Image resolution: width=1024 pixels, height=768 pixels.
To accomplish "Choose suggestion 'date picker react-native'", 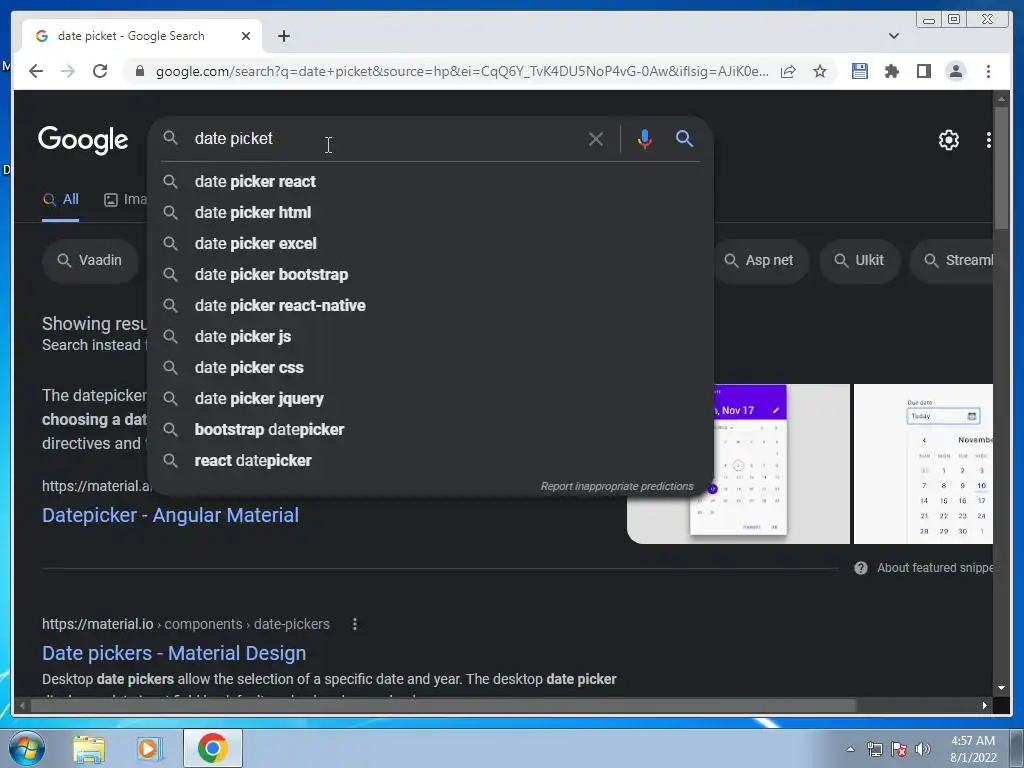I will point(431,306).
